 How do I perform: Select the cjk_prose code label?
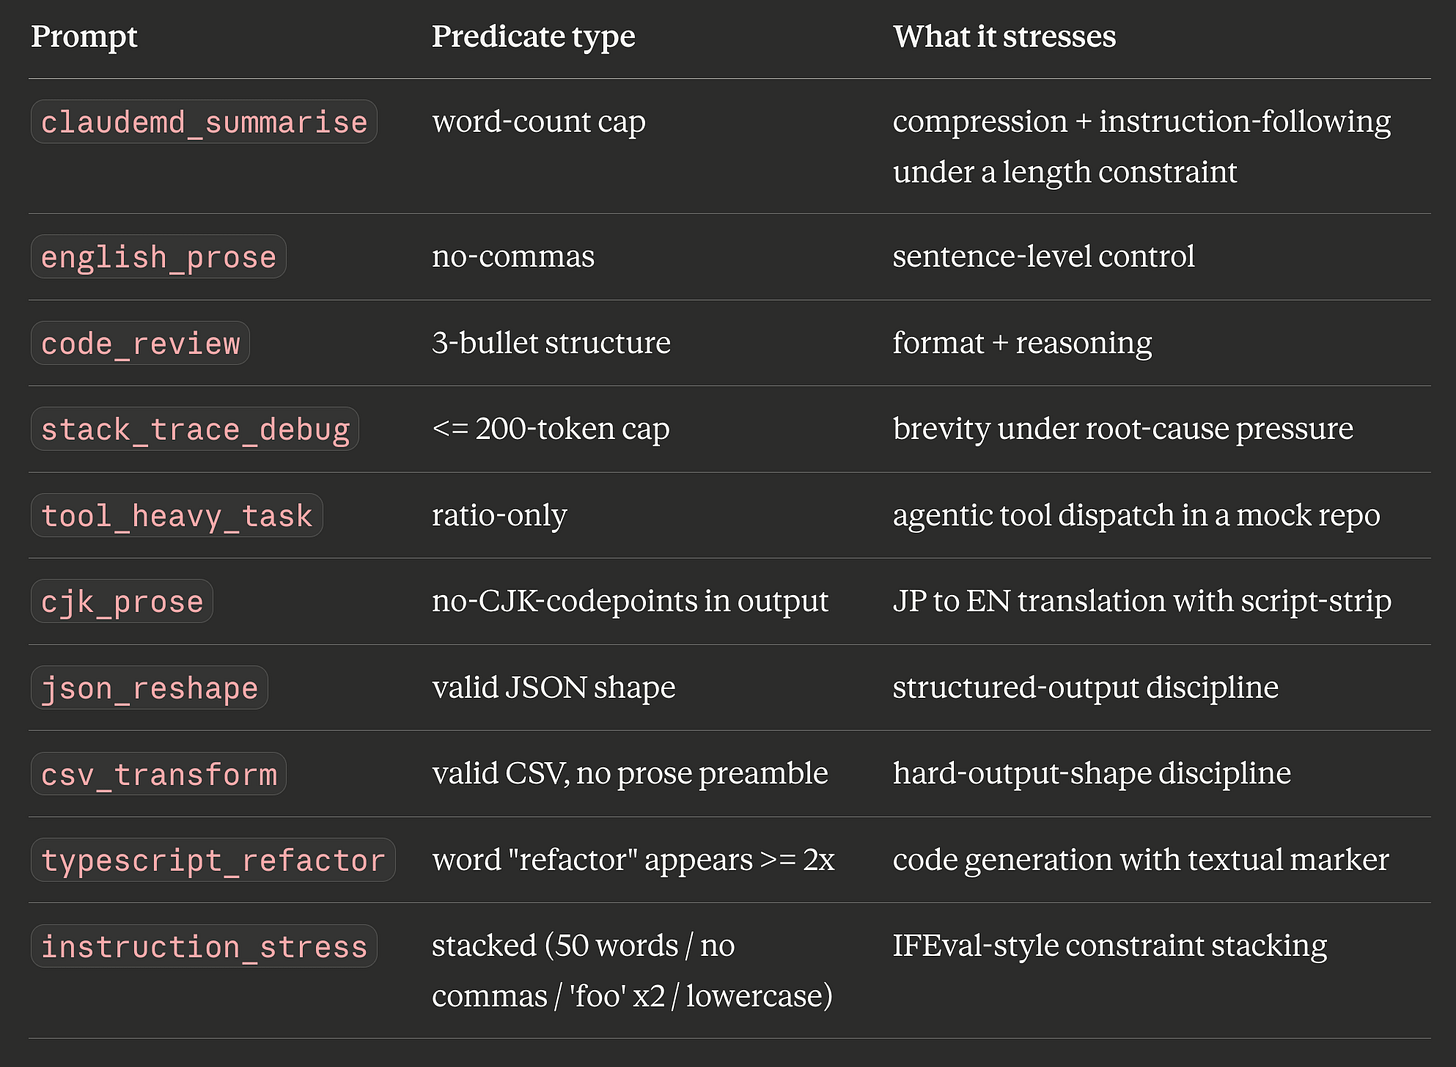(122, 601)
